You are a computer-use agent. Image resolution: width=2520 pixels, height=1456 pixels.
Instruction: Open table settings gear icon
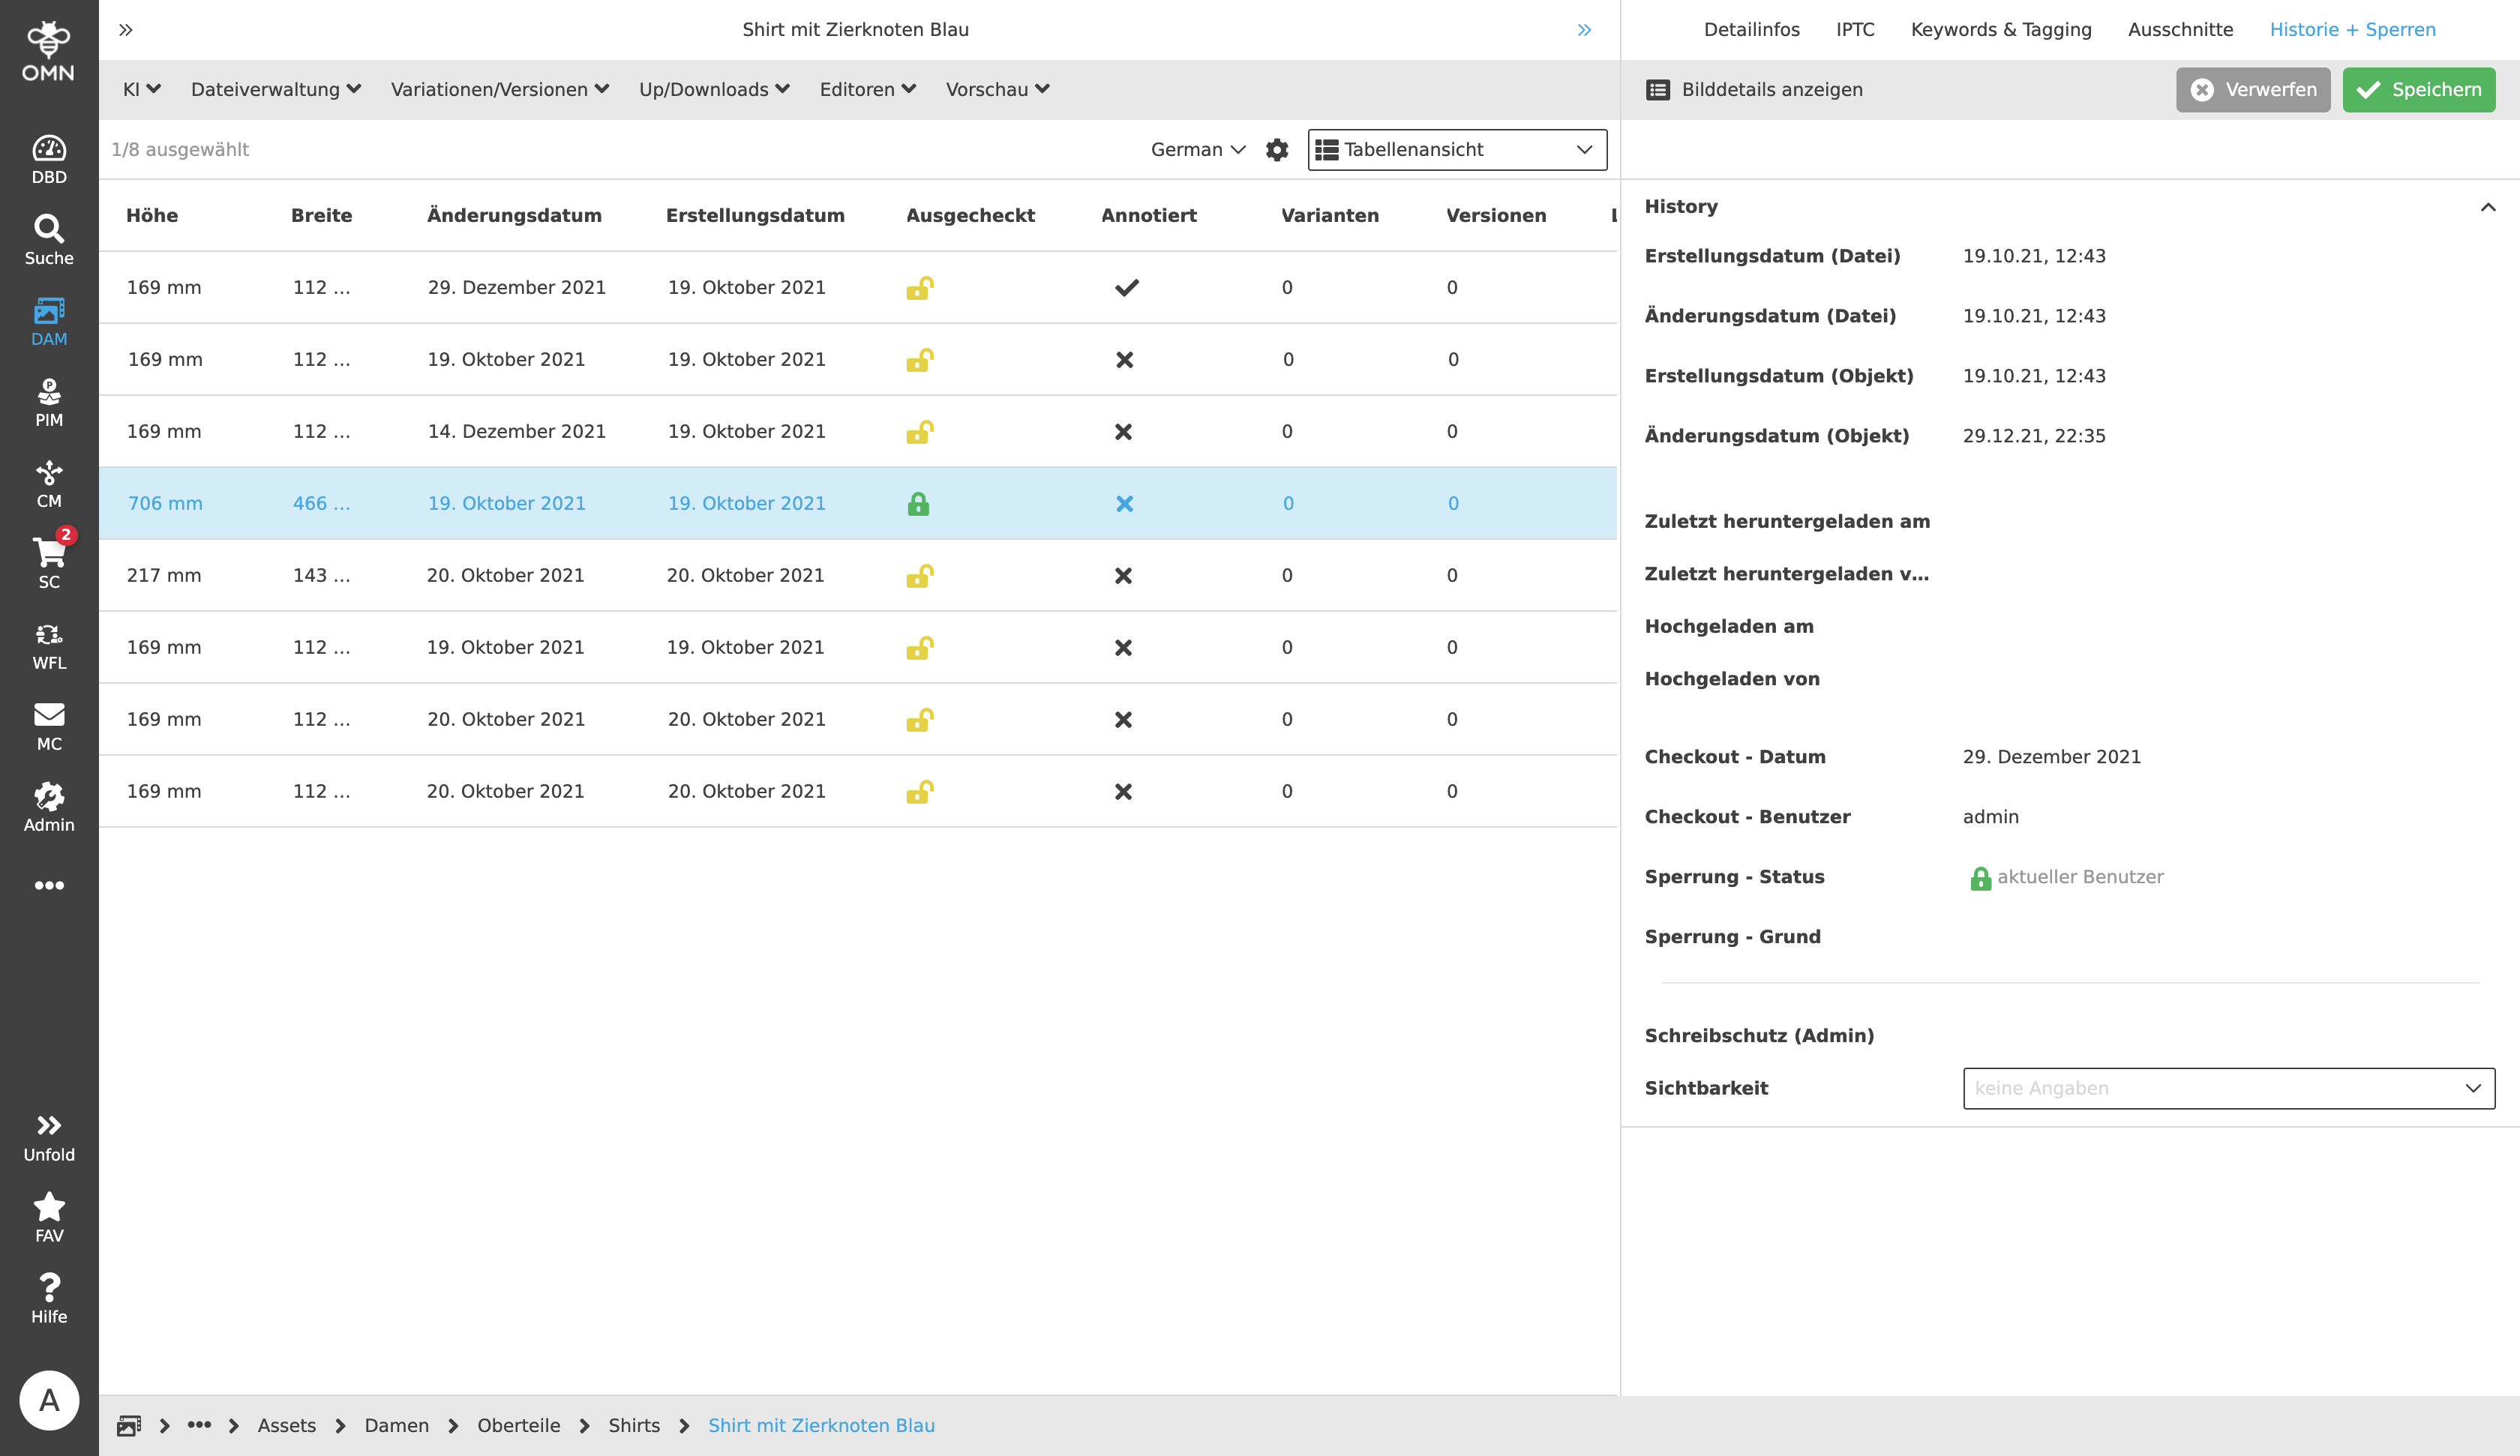[x=1277, y=150]
